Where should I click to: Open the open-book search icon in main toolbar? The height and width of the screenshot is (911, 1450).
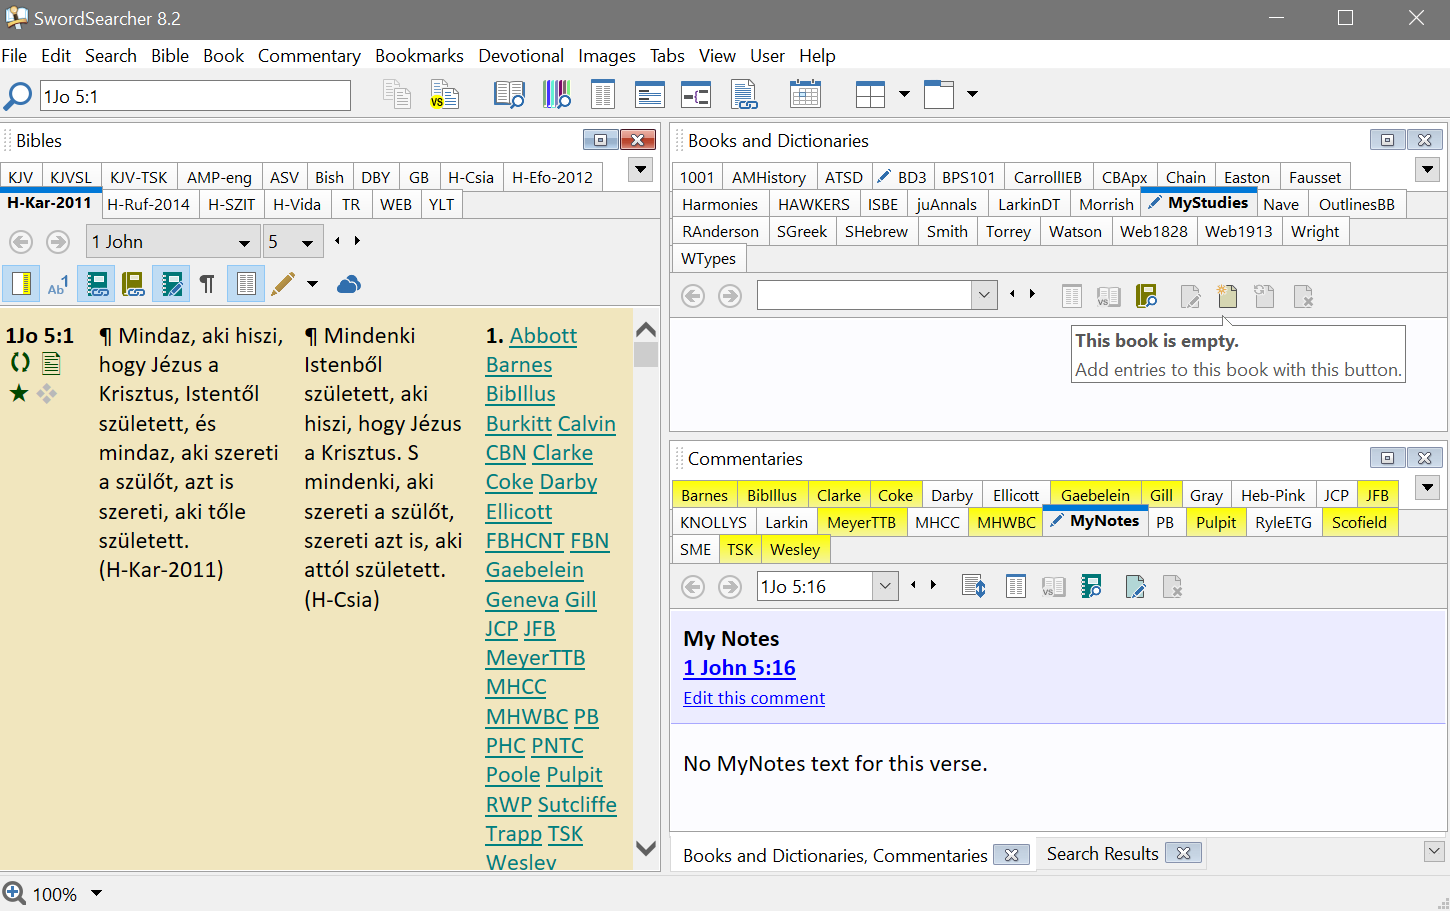coord(509,96)
